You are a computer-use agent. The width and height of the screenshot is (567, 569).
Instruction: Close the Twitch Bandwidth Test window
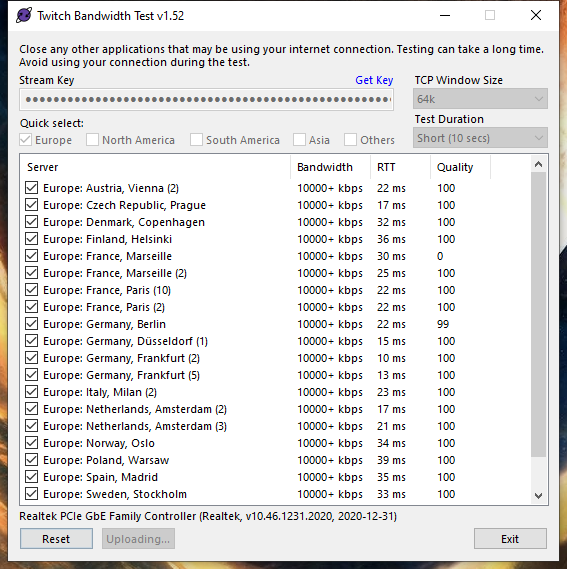point(536,15)
